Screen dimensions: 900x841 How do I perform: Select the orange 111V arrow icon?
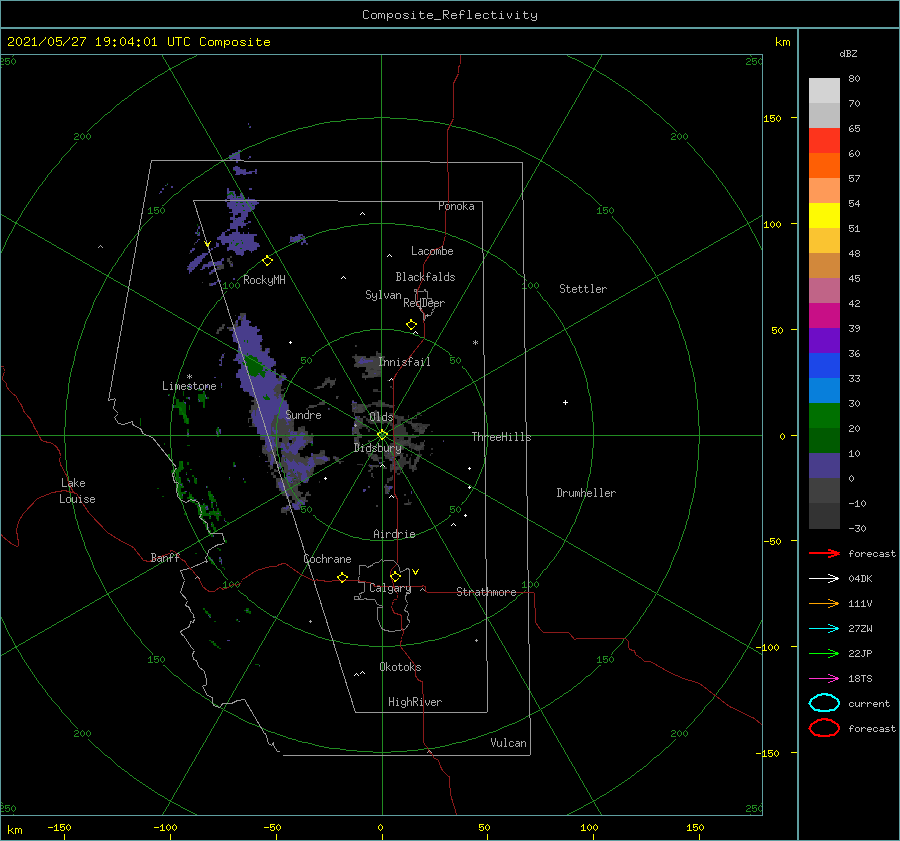[x=824, y=603]
